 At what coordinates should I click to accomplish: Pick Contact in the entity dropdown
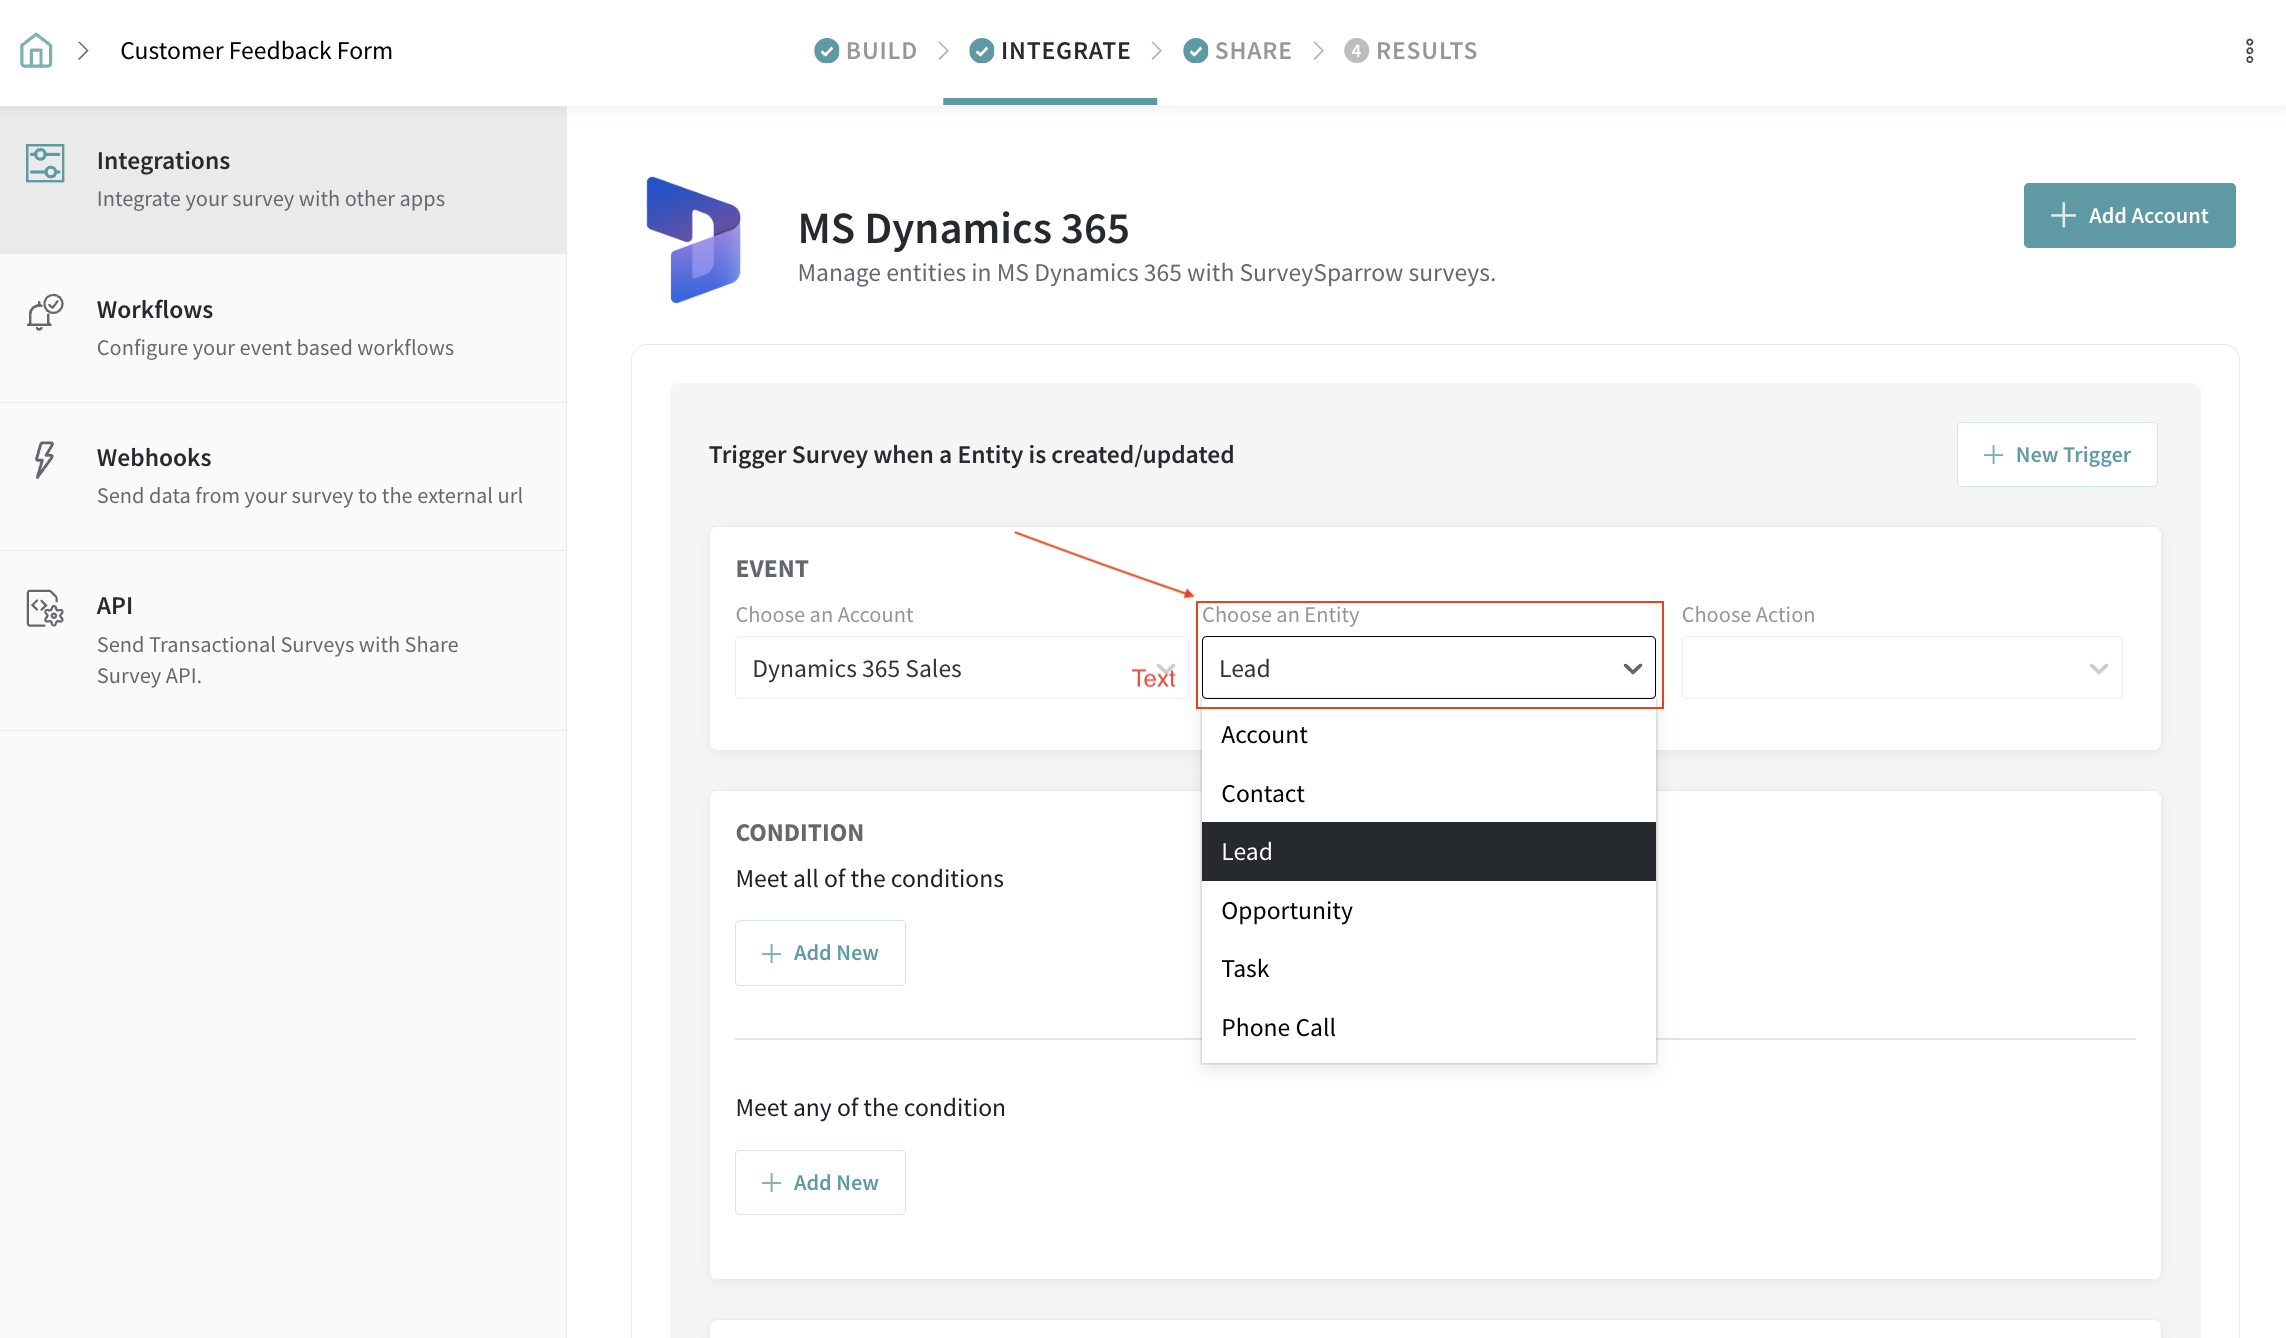tap(1262, 793)
